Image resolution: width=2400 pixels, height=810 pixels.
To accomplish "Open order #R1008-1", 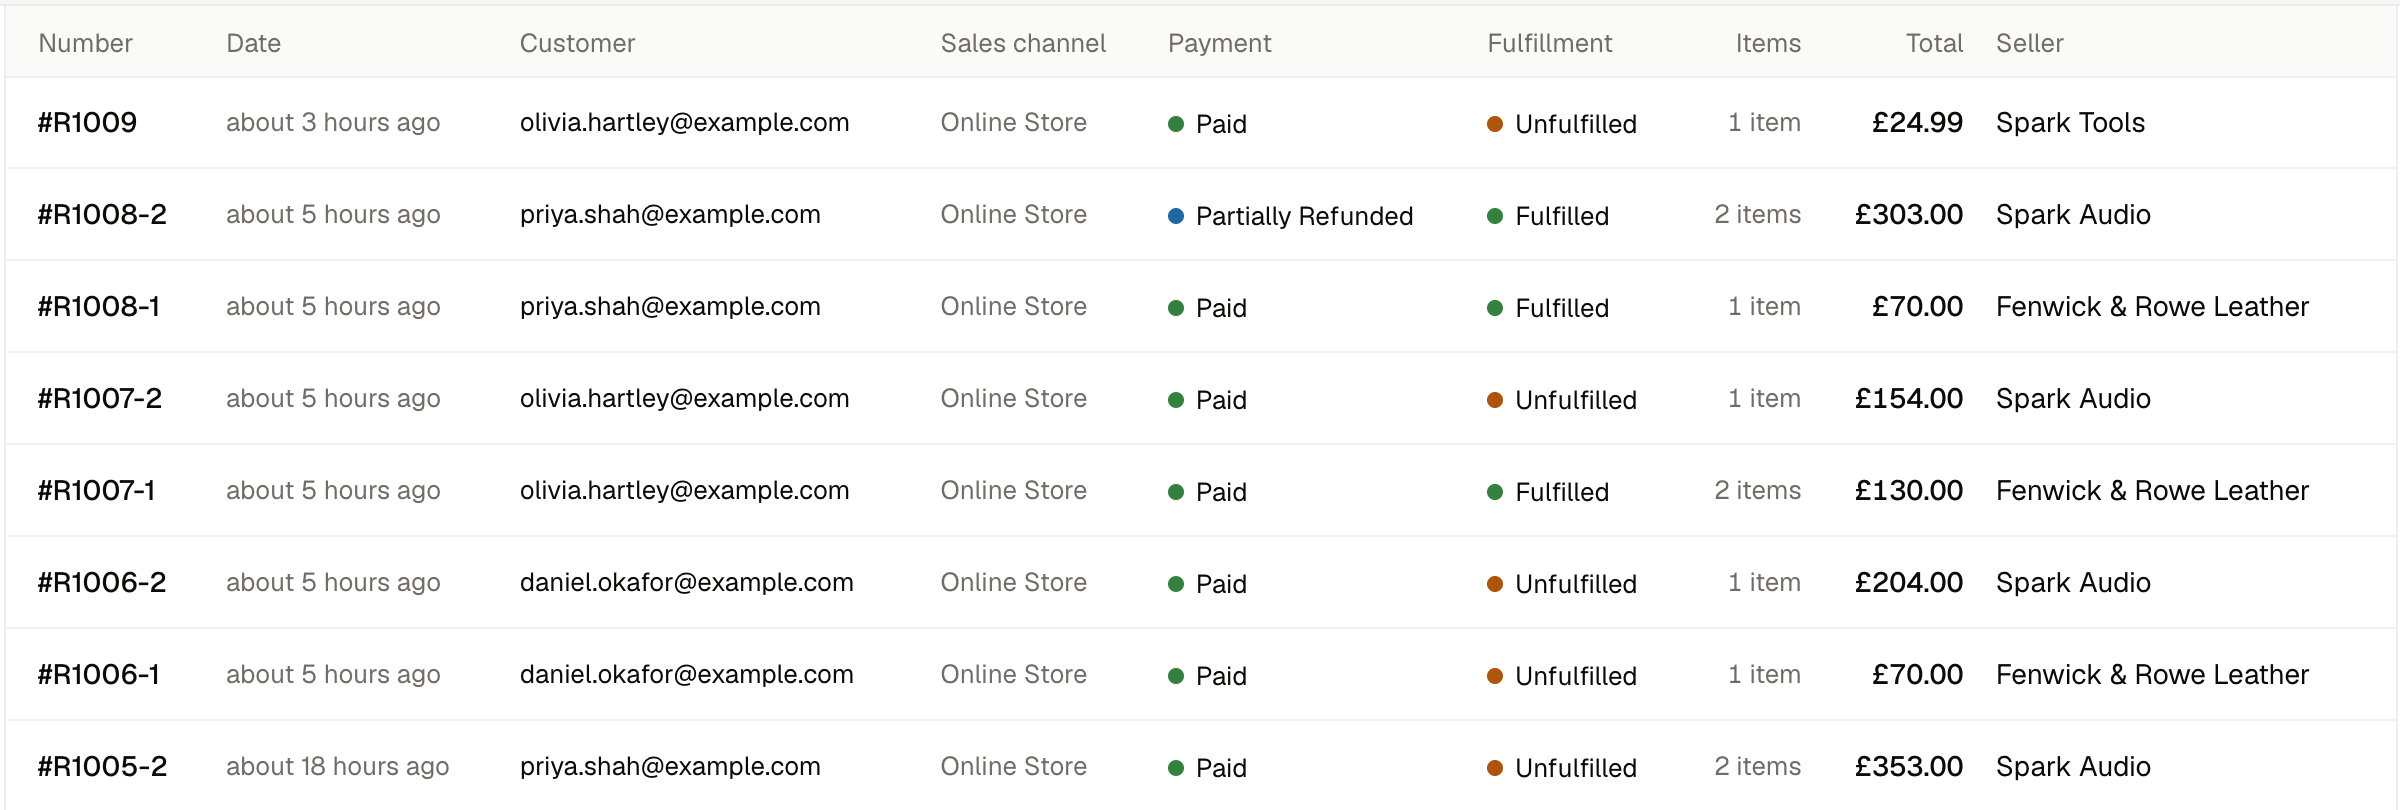I will [99, 307].
